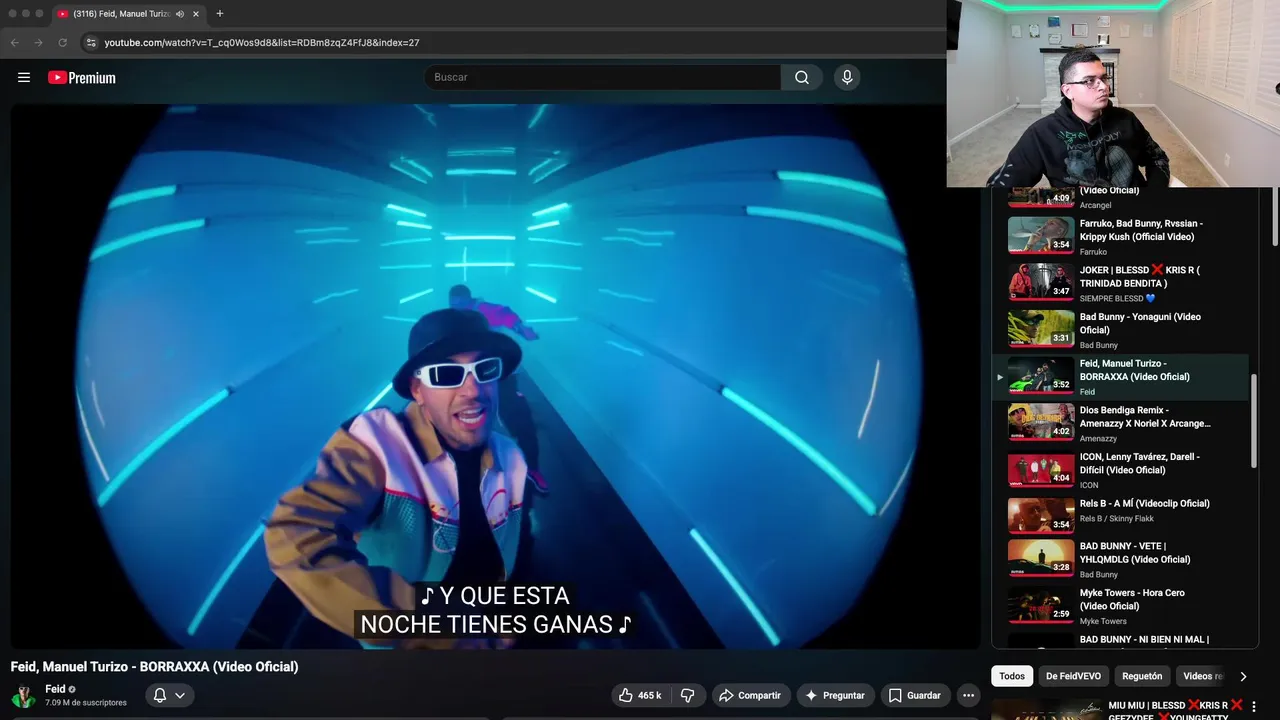Play Krippy Kush from the playlist
This screenshot has height=720, width=1280.
(x=1041, y=236)
